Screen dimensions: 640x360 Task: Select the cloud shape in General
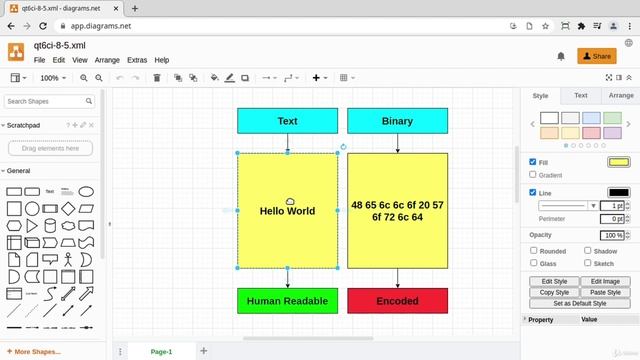pos(68,226)
